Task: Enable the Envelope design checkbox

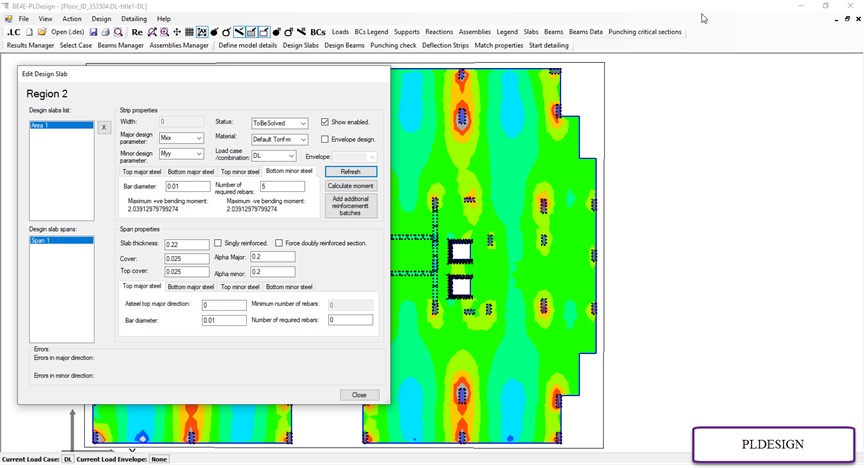Action: tap(325, 139)
